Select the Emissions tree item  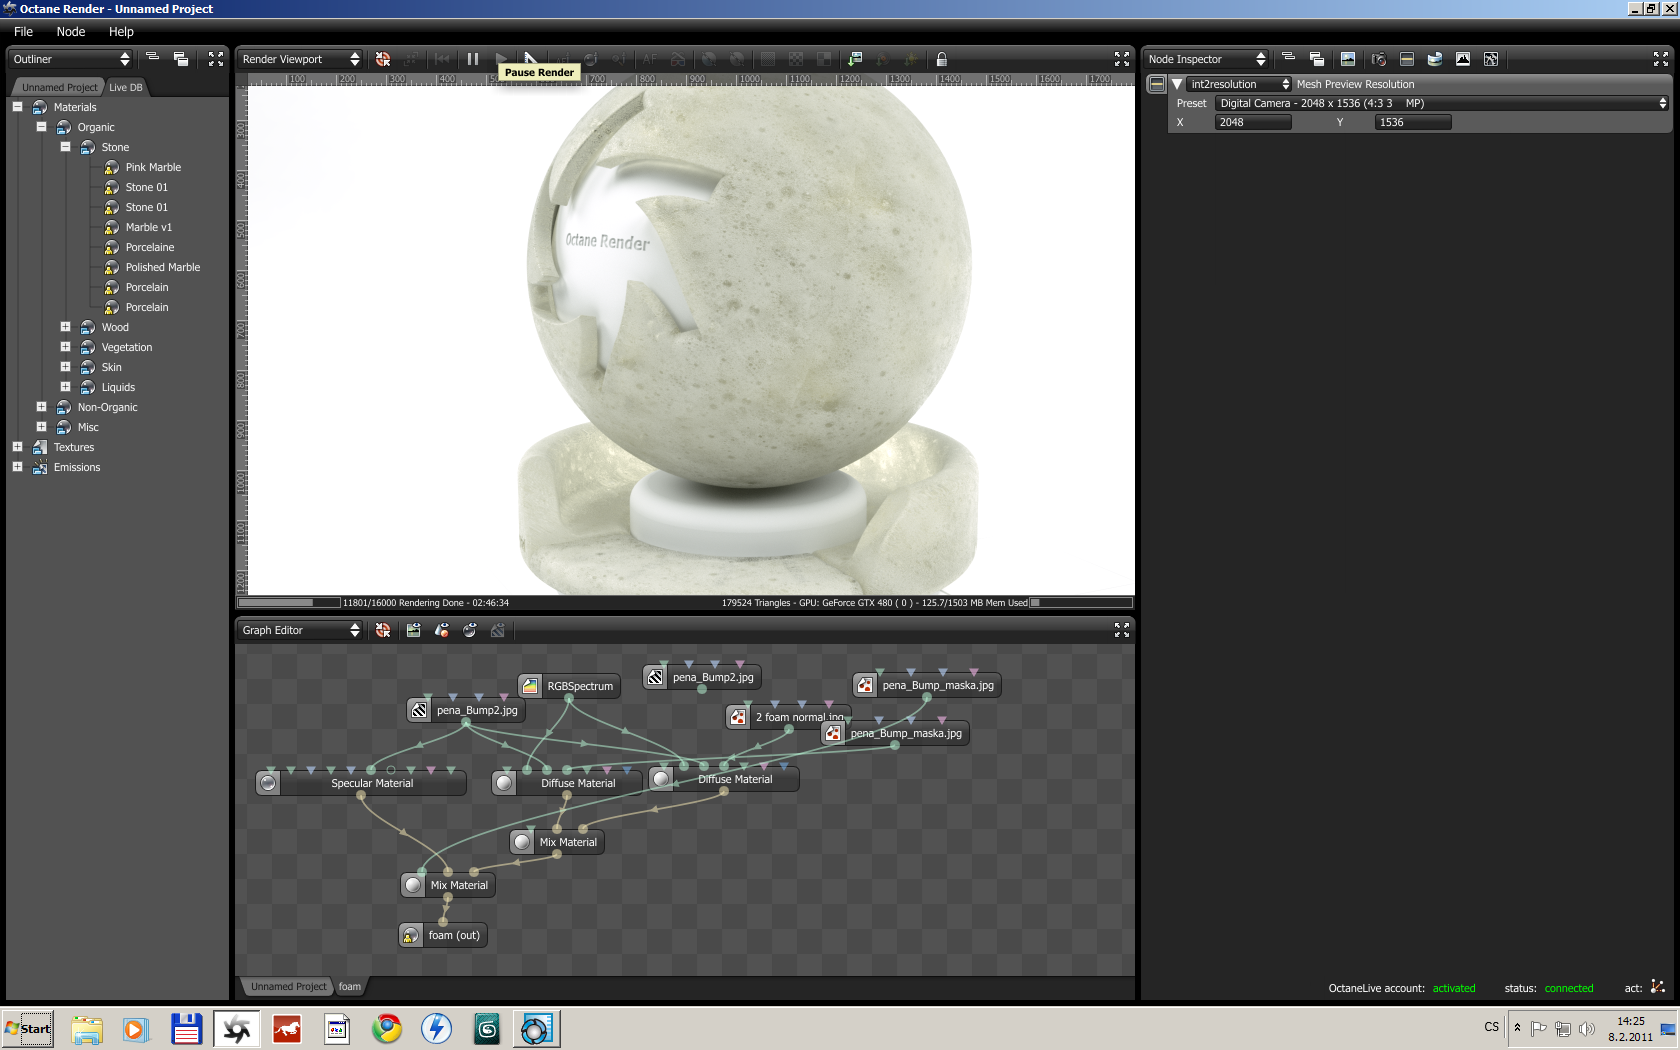[77, 467]
